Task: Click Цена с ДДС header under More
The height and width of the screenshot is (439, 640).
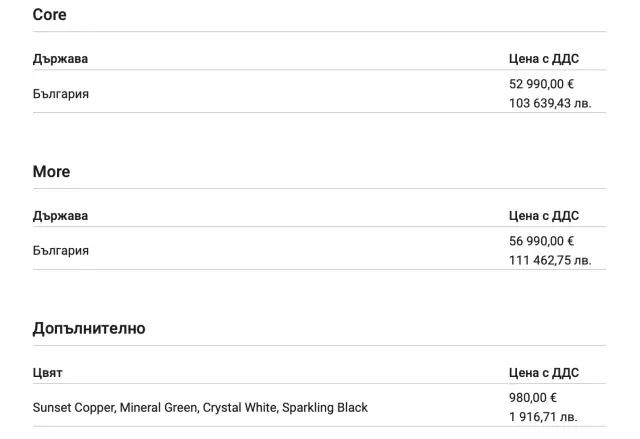Action: point(543,216)
